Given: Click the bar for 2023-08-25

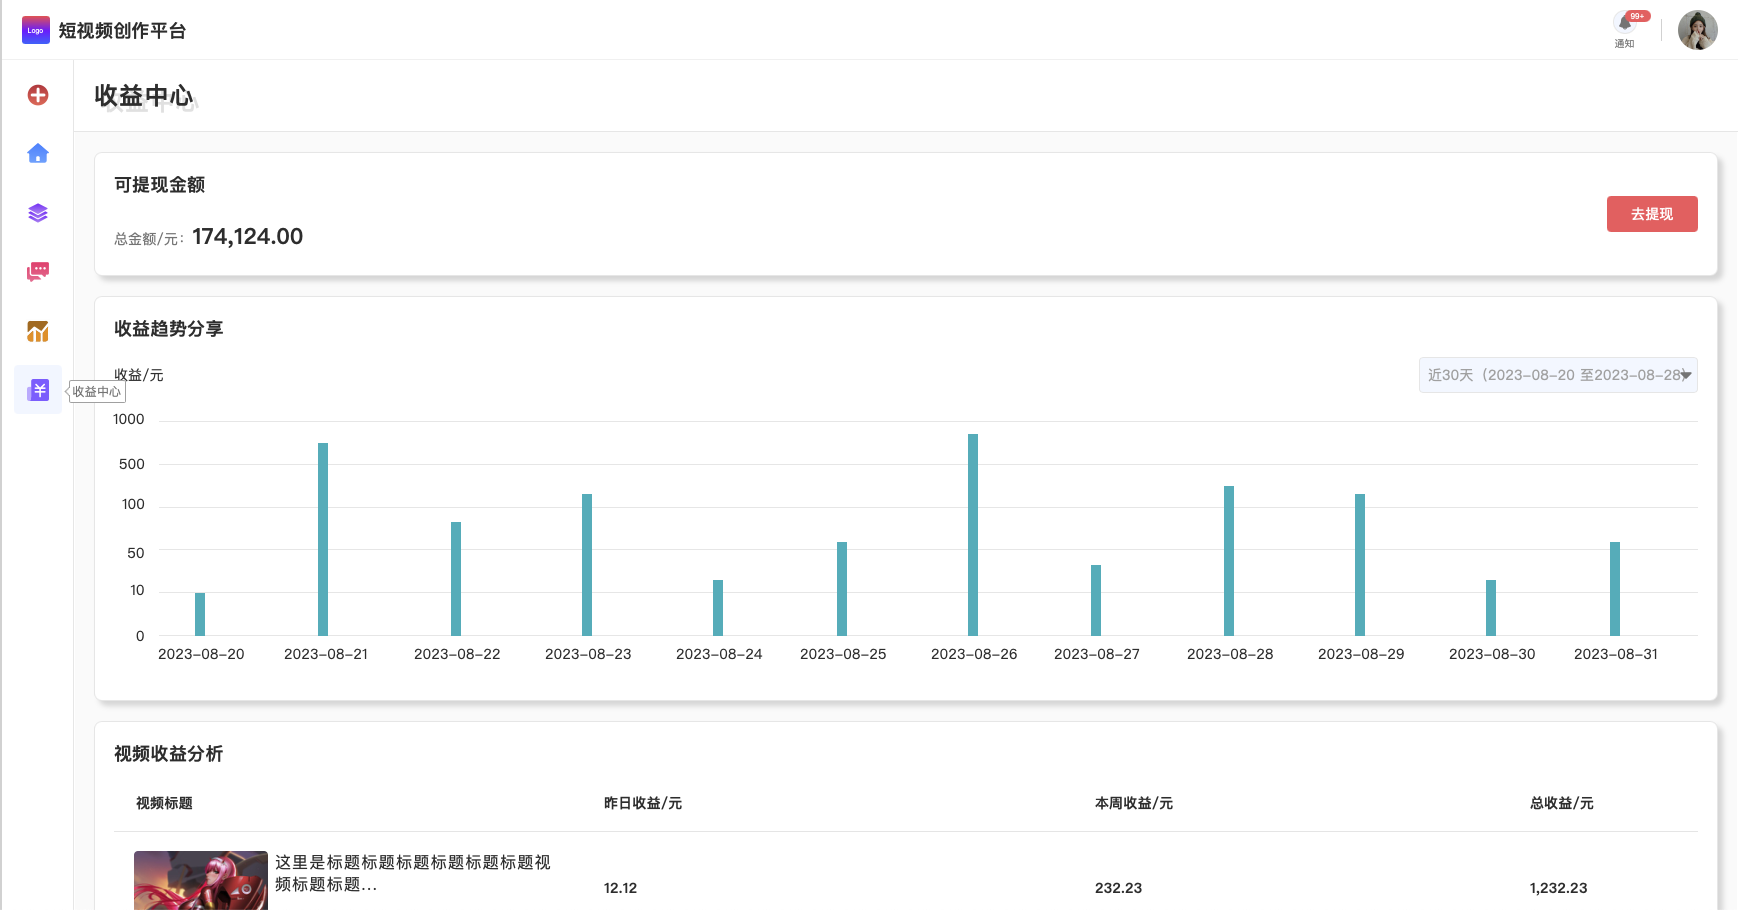Looking at the screenshot, I should pos(842,589).
